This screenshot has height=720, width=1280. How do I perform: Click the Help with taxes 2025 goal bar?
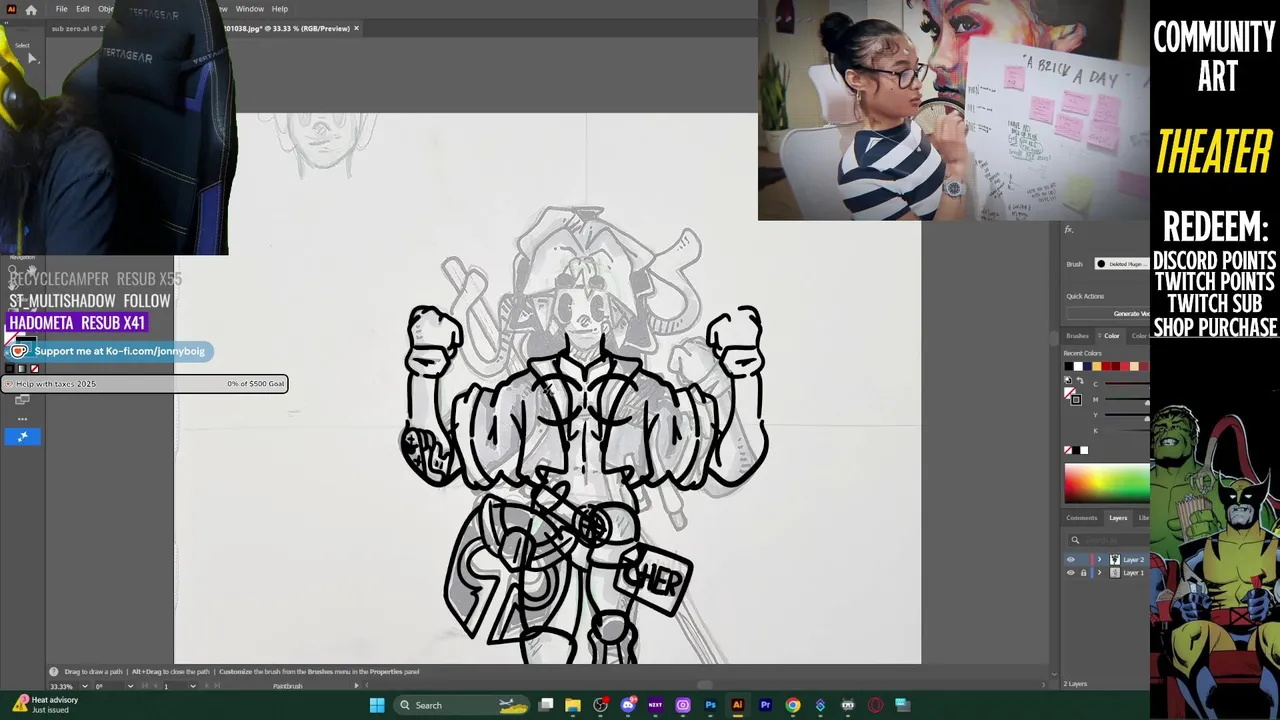point(145,384)
